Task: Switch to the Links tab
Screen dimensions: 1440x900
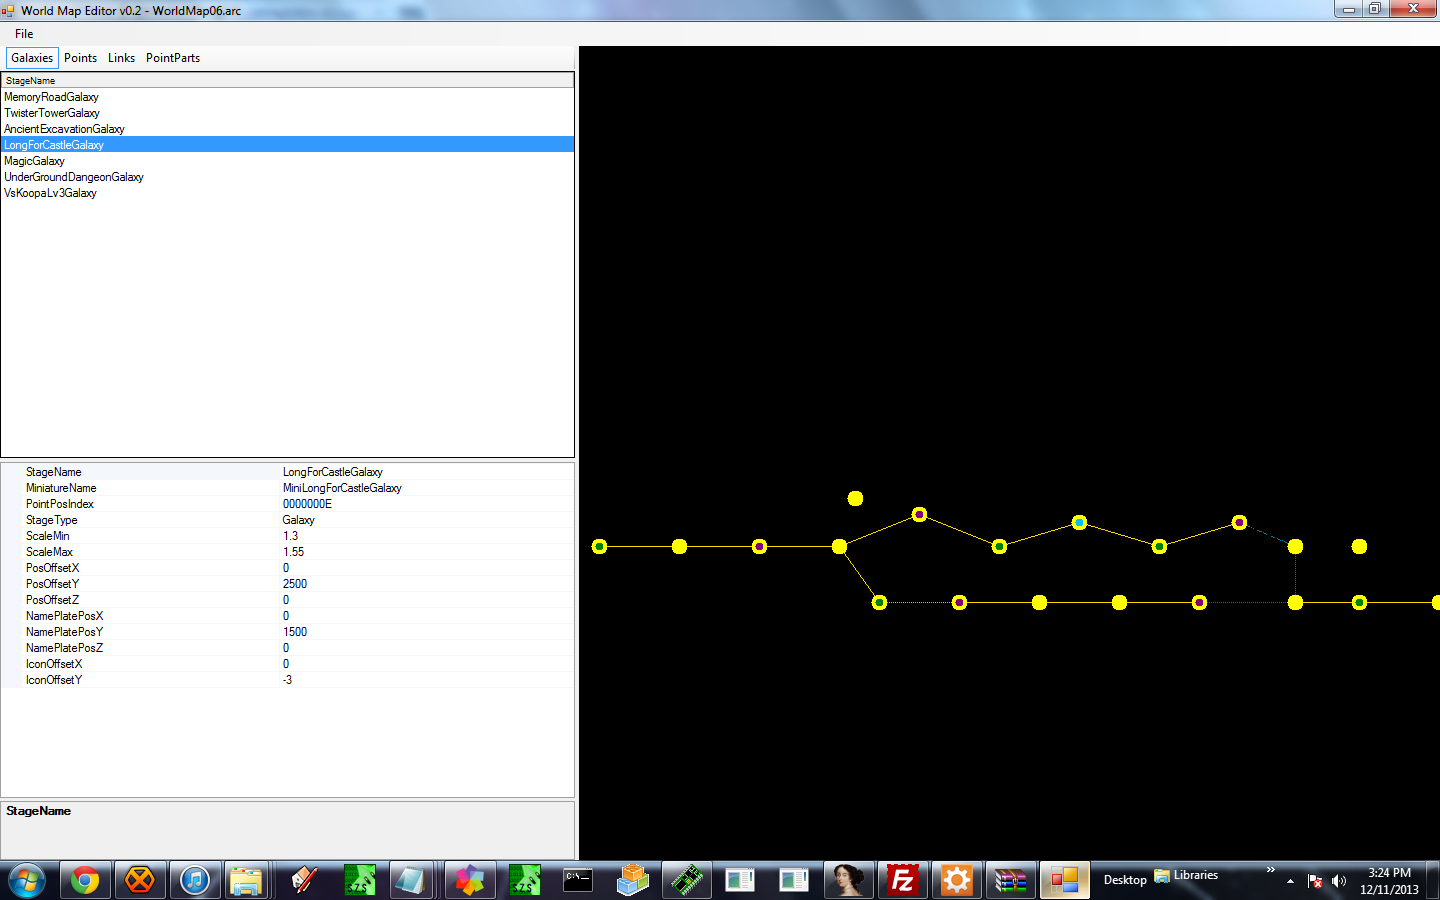Action: pos(121,58)
